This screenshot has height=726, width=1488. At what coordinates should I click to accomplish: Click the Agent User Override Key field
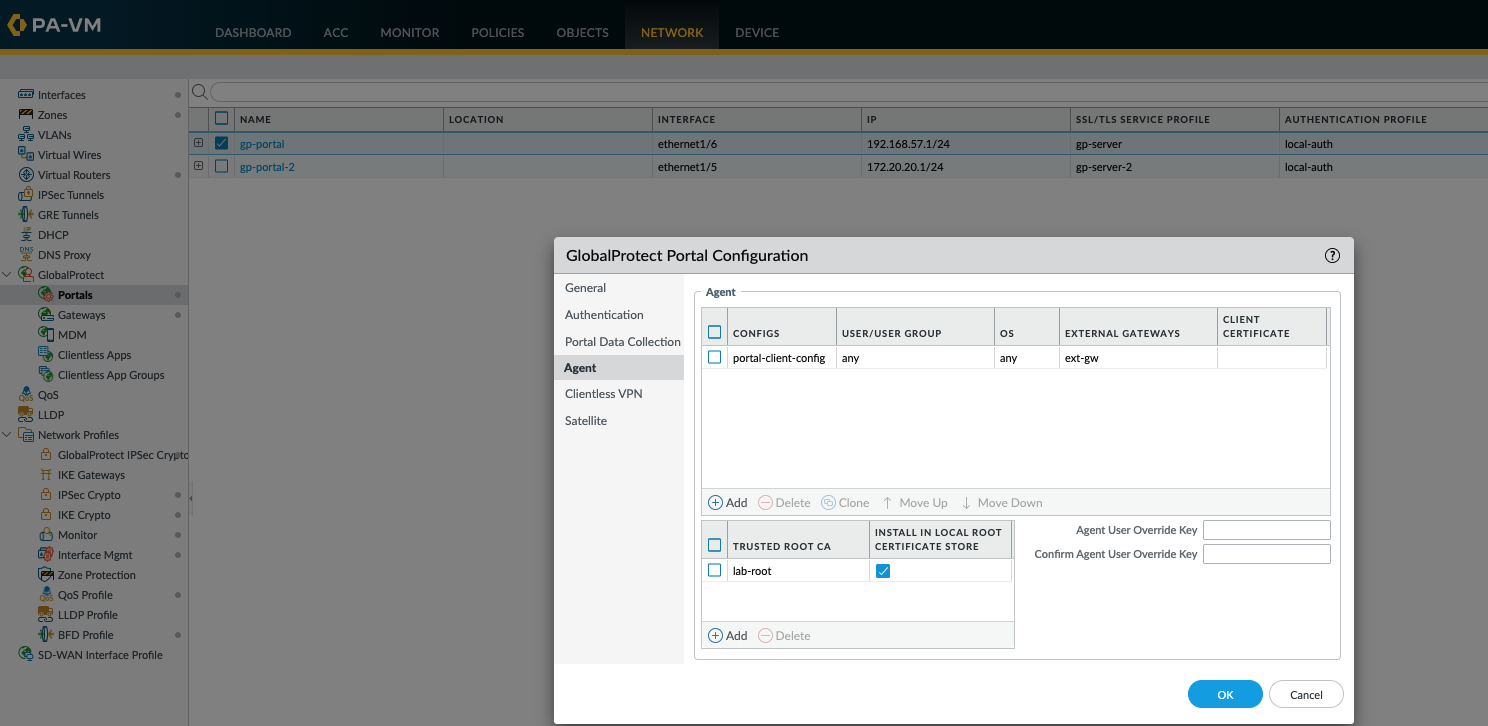pos(1266,529)
